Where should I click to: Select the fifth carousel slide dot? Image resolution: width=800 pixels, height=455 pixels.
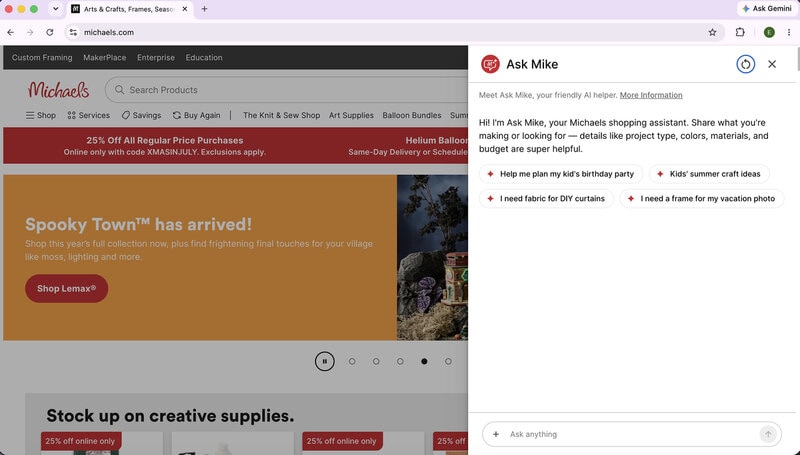tap(448, 361)
